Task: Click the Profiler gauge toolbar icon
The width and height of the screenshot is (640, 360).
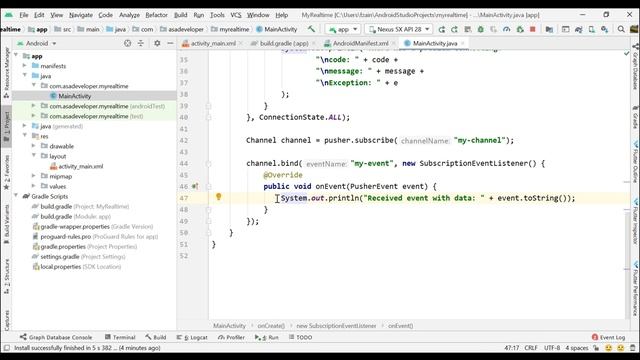Action: click(x=506, y=29)
